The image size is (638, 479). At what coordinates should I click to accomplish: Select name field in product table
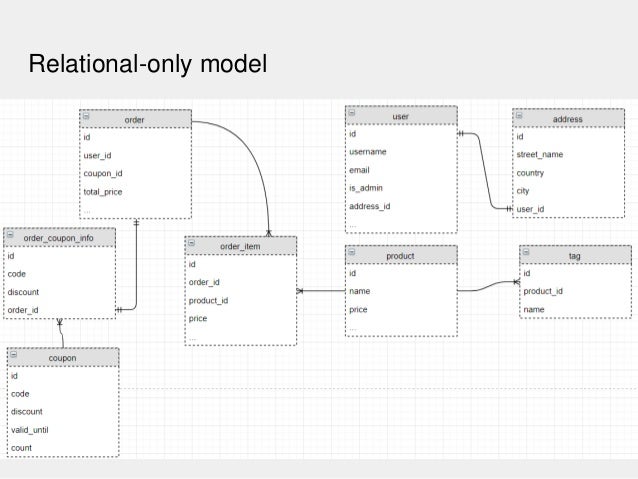[401, 291]
